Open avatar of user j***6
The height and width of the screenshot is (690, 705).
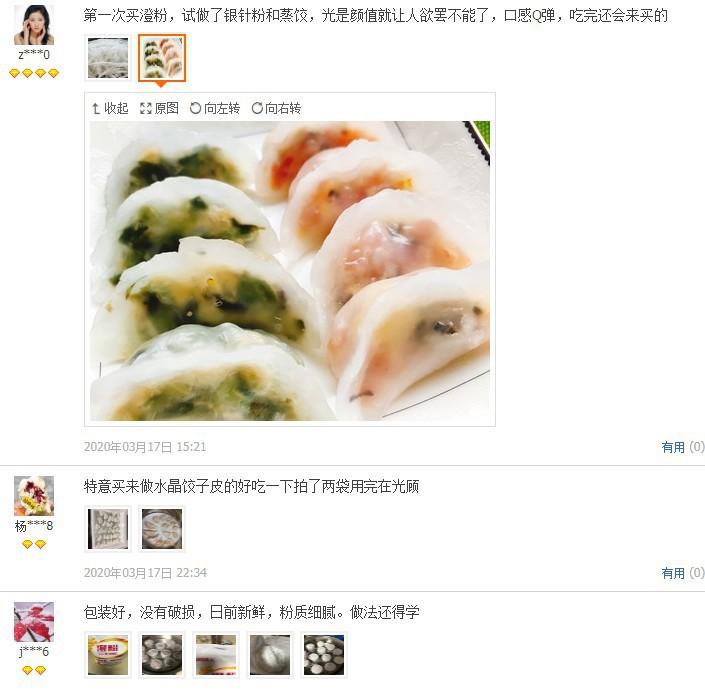pos(34,622)
